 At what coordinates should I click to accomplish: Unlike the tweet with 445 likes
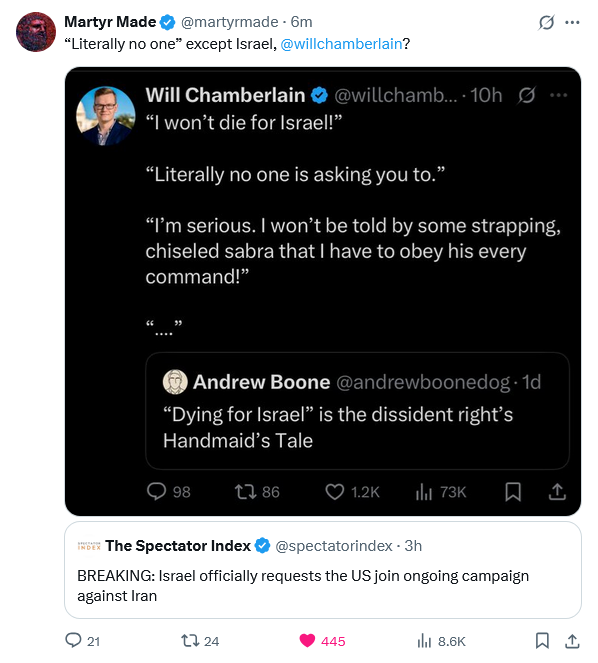tap(307, 640)
